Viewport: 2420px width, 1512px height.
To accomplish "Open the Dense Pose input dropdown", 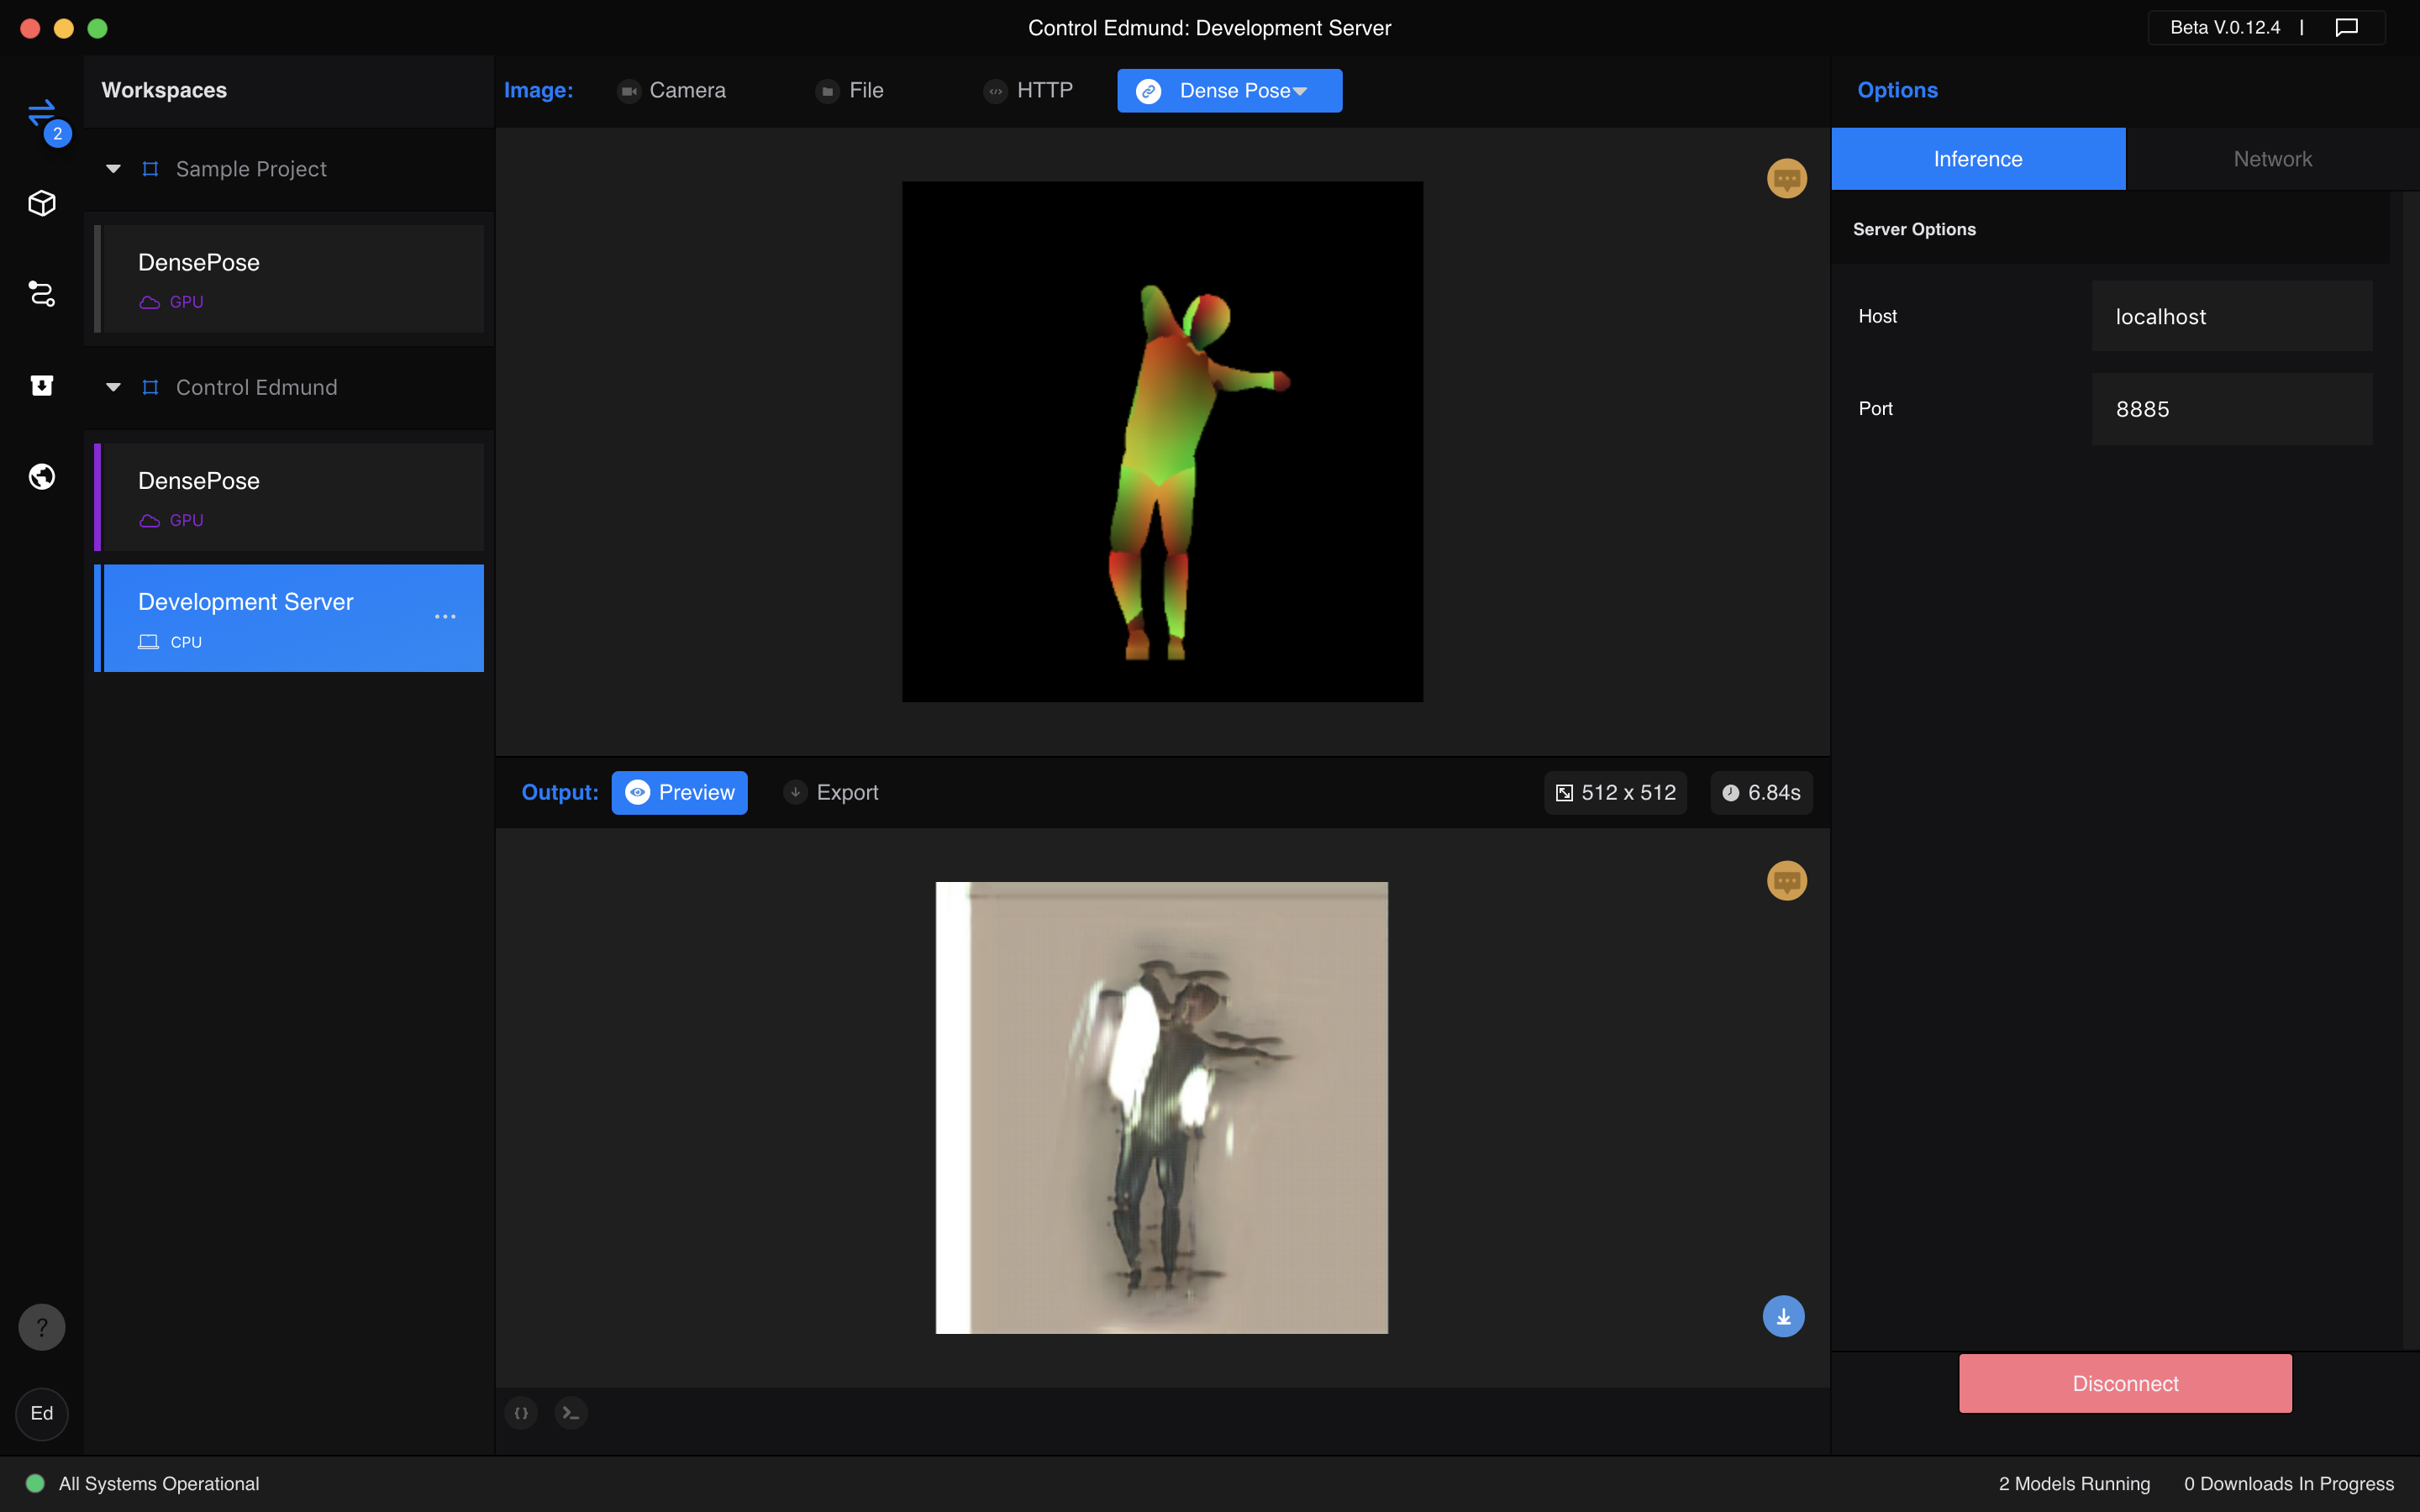I will pyautogui.click(x=1229, y=90).
